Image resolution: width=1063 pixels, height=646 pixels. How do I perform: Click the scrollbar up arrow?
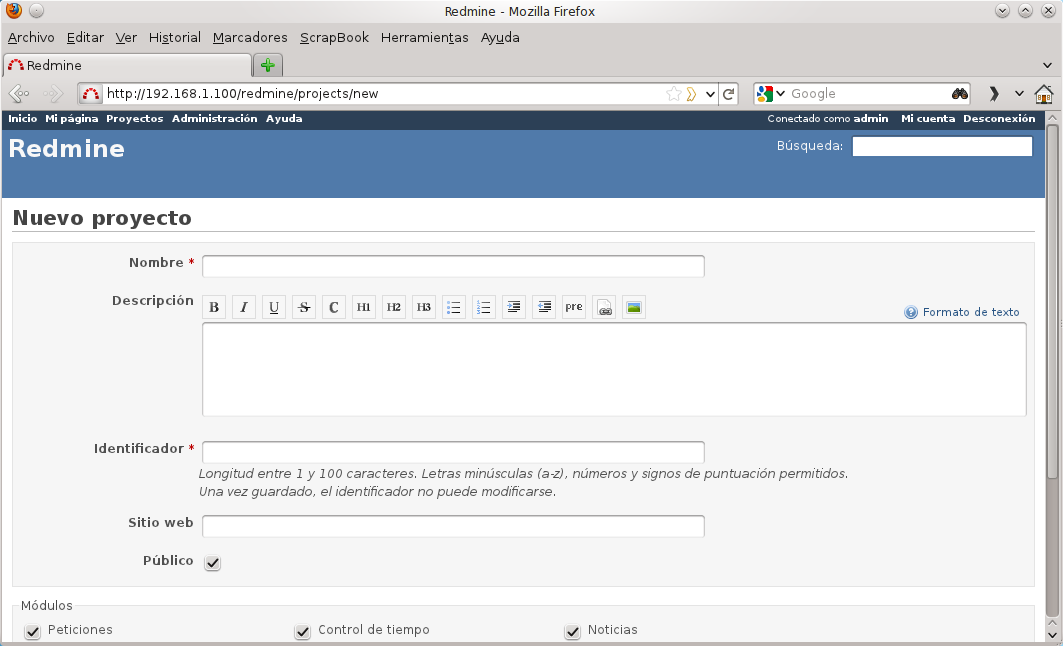click(x=1052, y=118)
